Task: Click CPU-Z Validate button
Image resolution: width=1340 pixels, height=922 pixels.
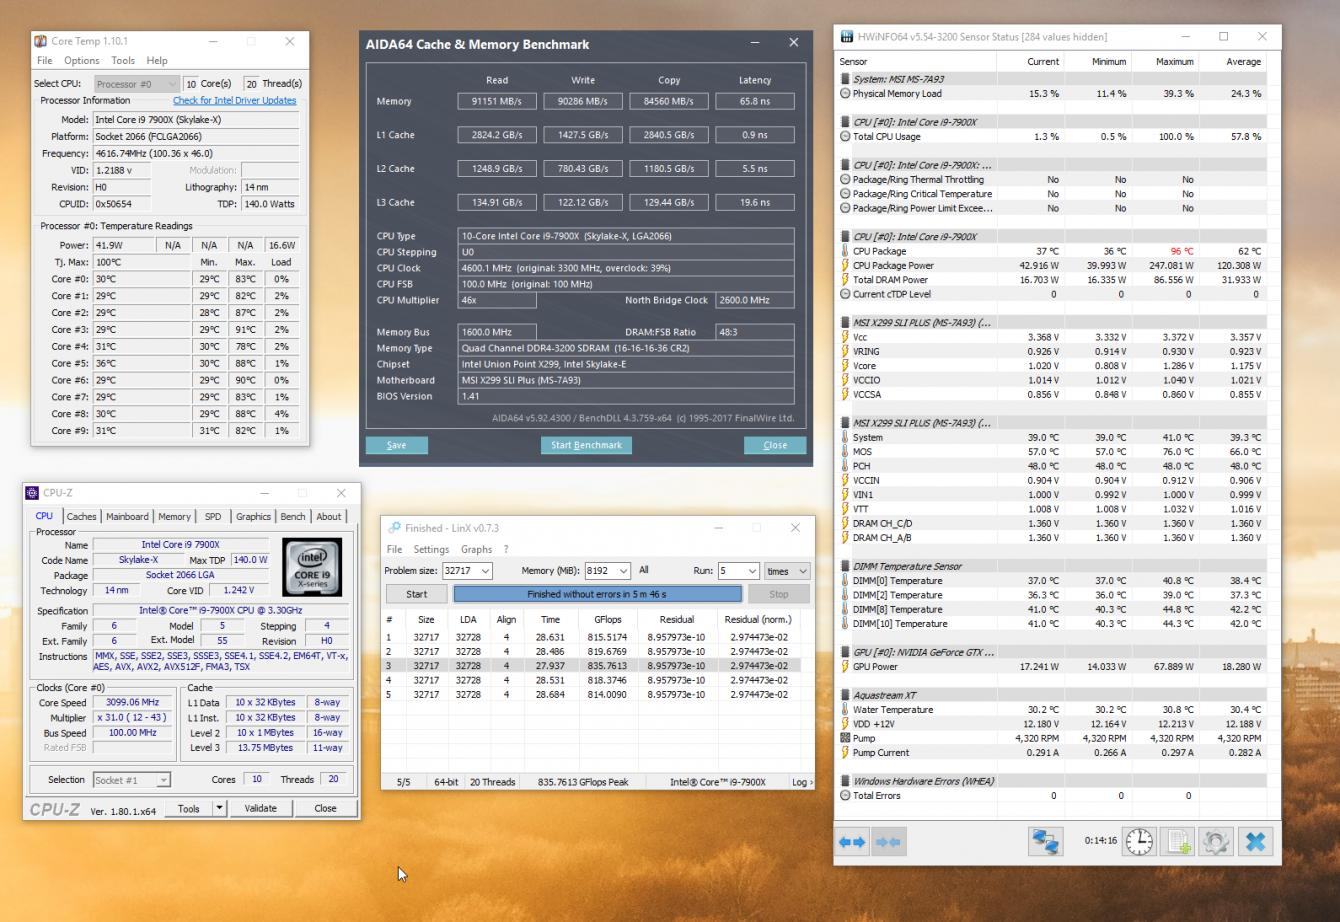Action: pos(260,808)
